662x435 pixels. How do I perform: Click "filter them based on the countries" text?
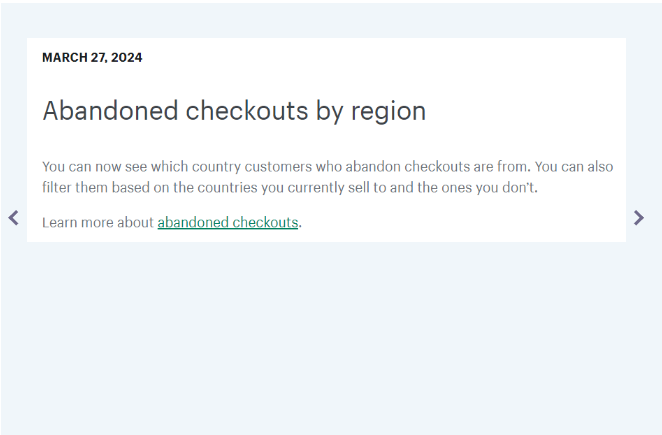click(x=149, y=187)
